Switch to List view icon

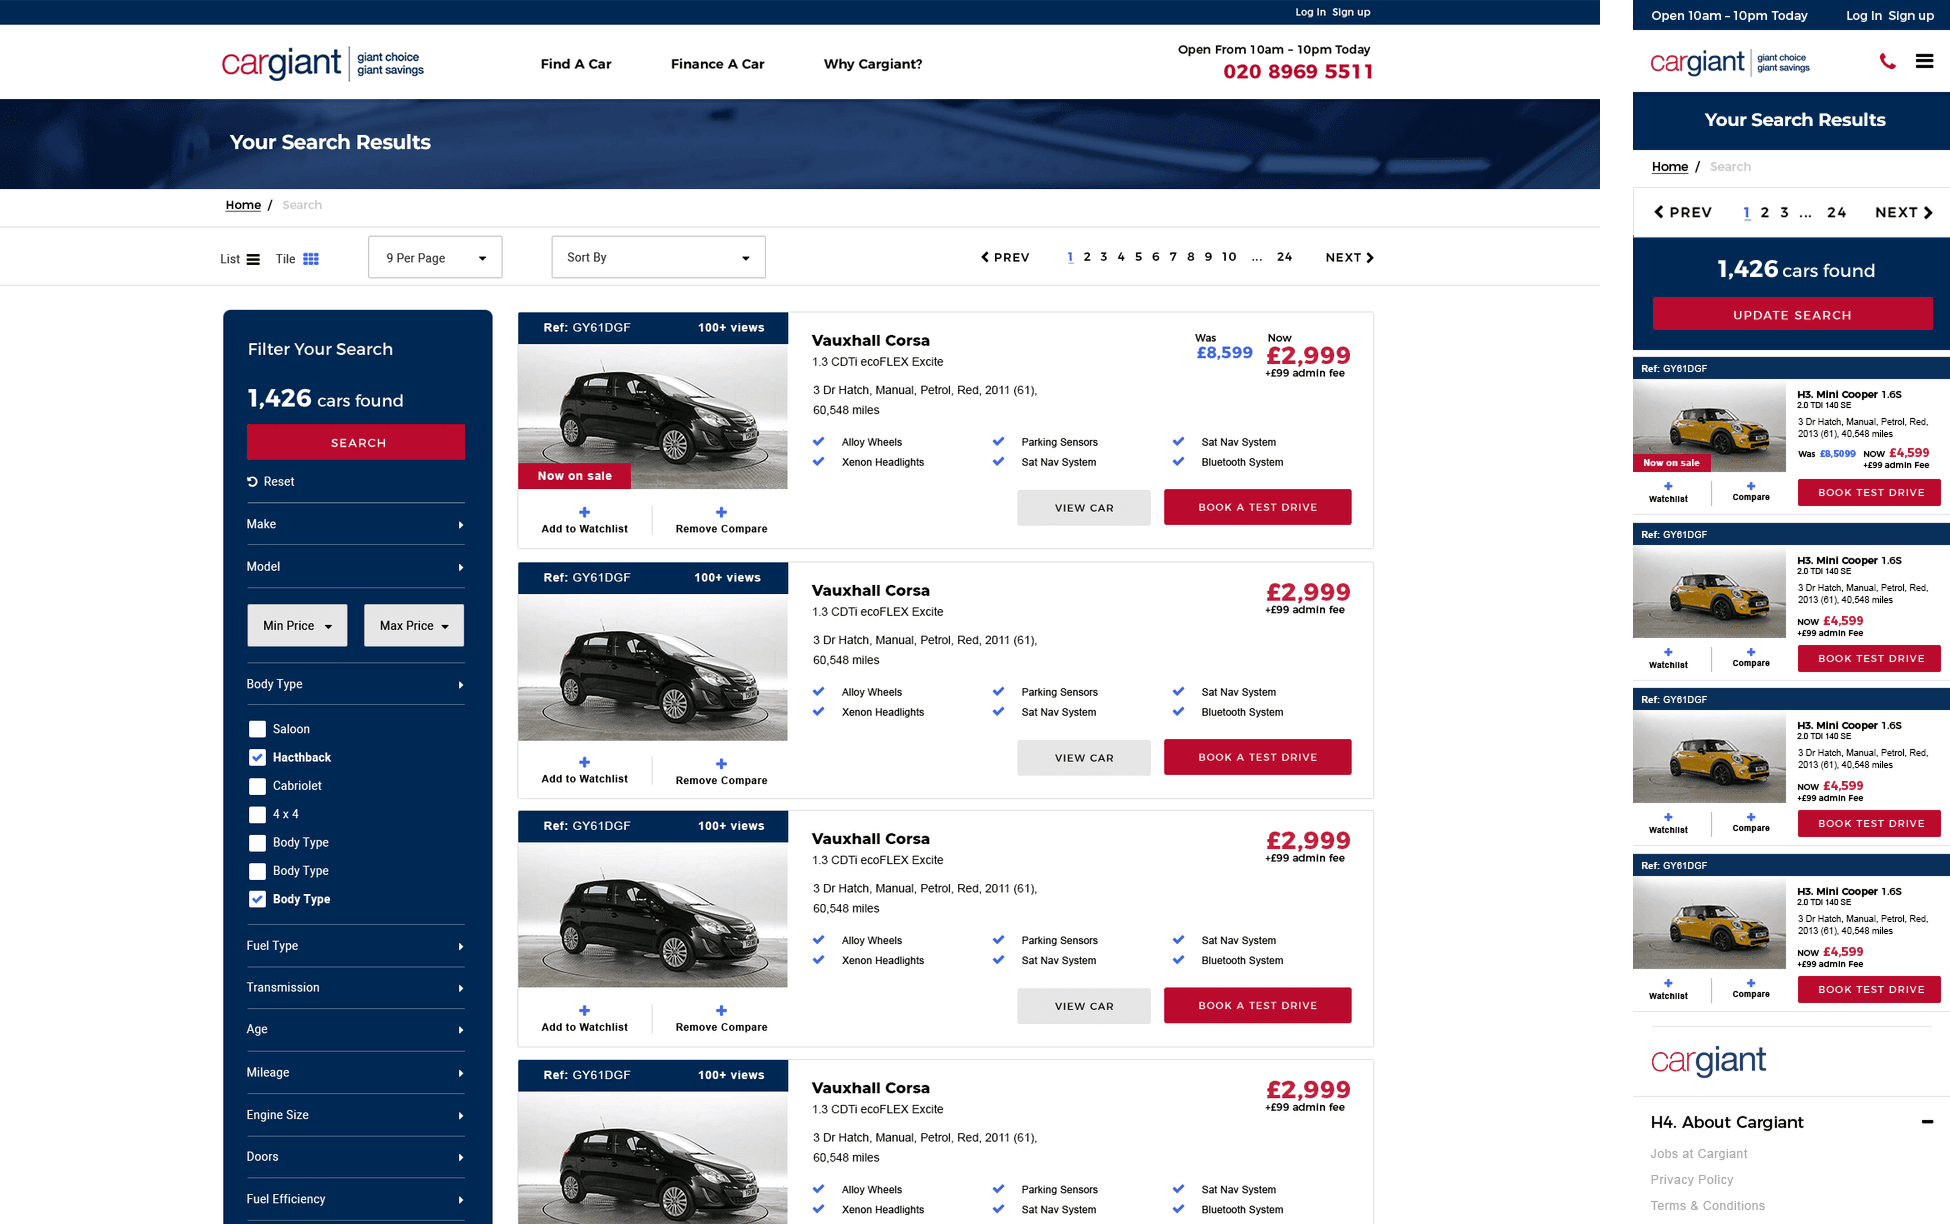pos(253,259)
